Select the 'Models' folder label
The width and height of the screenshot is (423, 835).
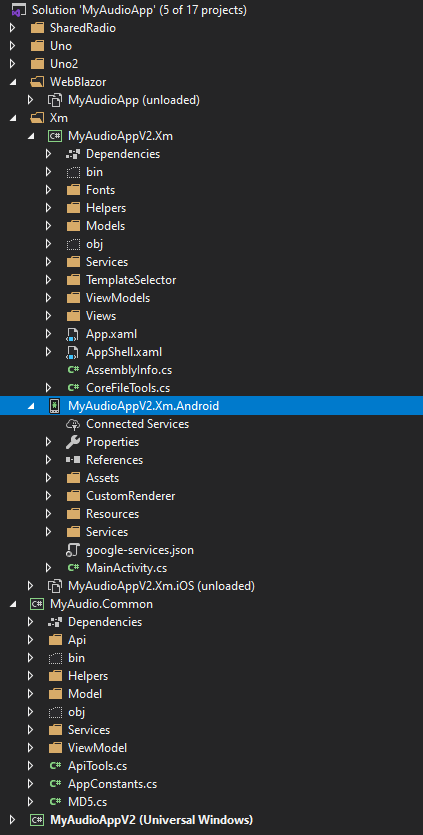click(x=105, y=226)
